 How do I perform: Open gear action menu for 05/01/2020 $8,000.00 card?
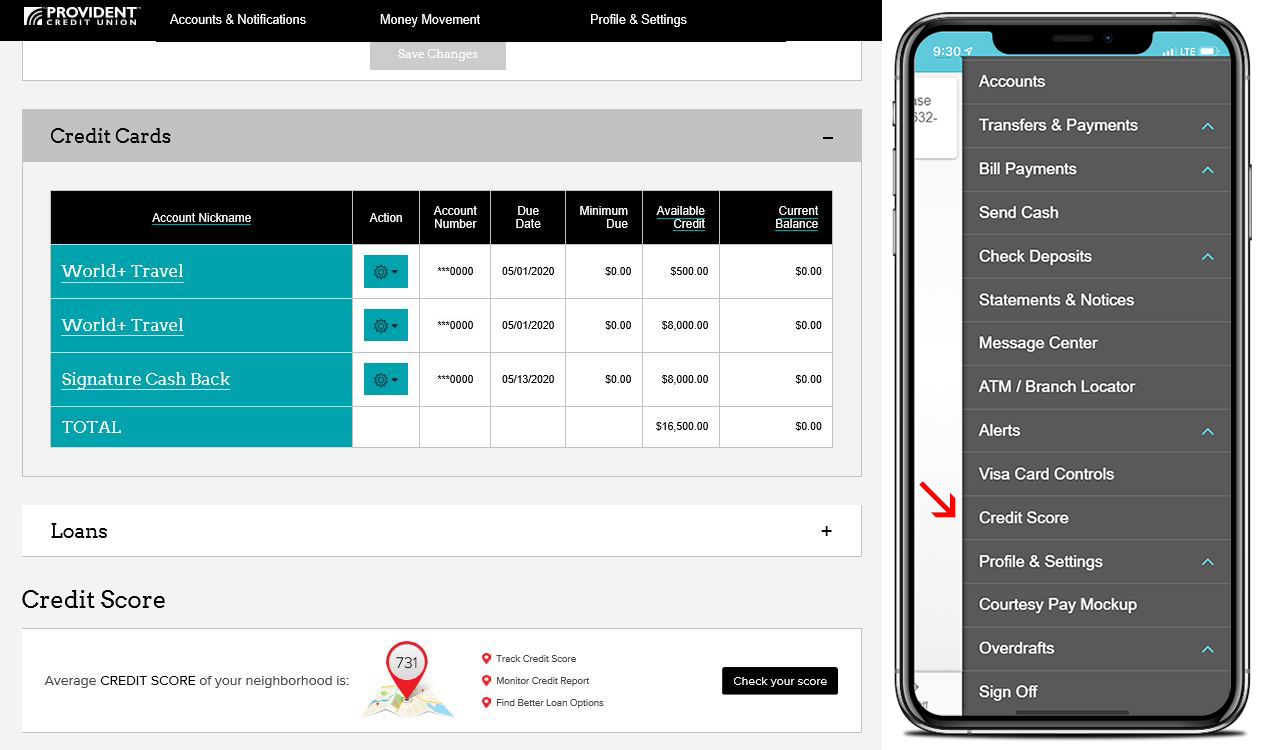386,325
